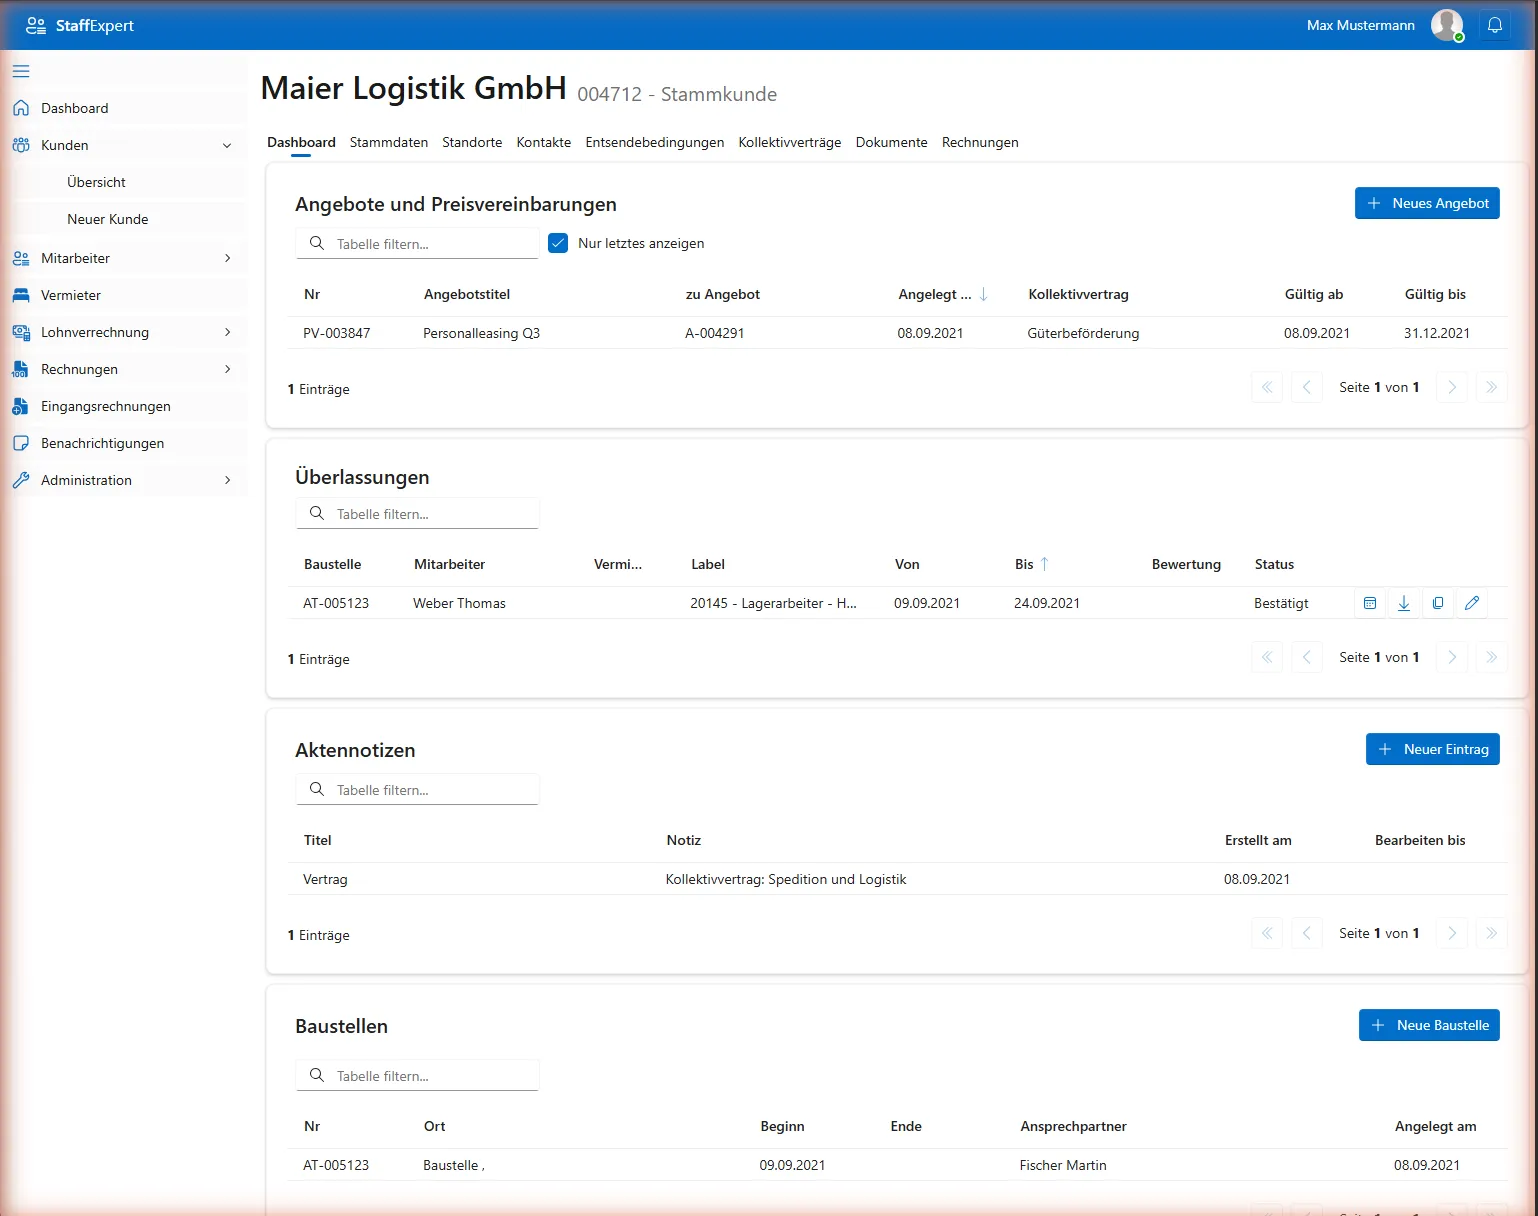
Task: Switch to the Stammdaten tab
Action: click(x=388, y=142)
